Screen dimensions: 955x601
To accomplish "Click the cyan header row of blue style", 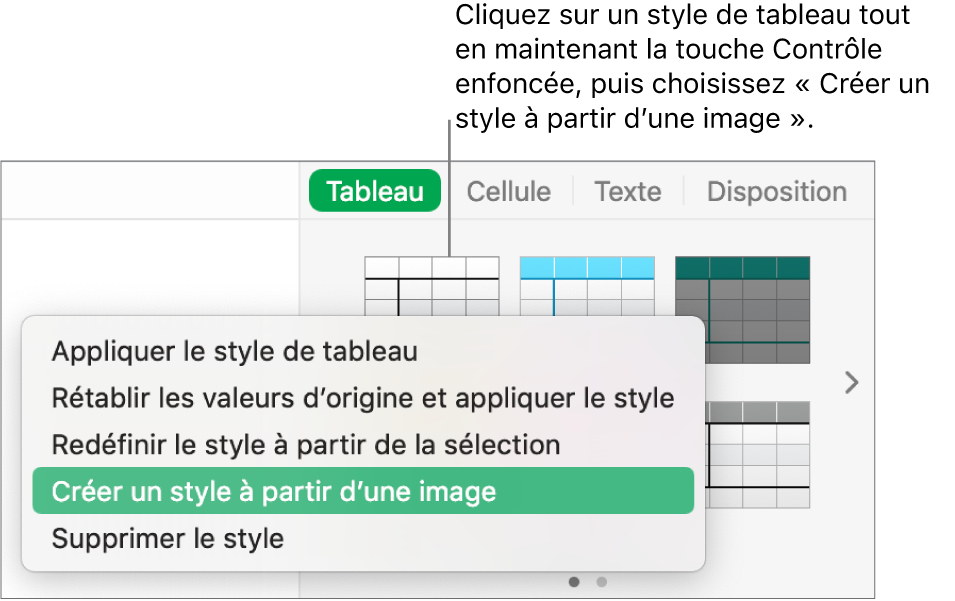I will 587,267.
